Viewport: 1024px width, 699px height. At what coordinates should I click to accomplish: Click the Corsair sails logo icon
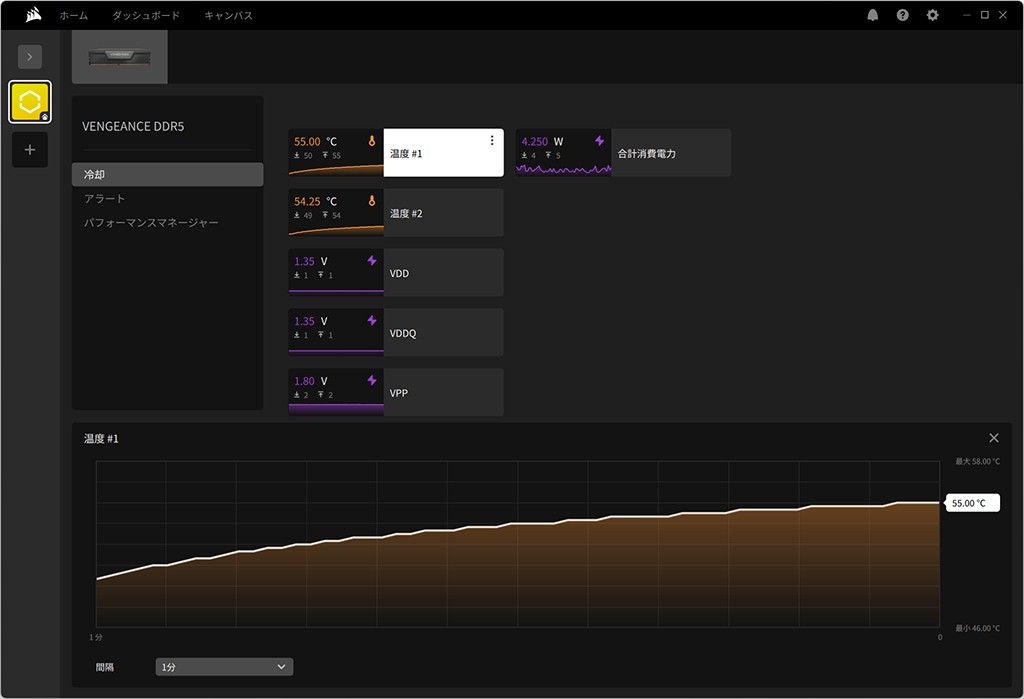coord(32,15)
